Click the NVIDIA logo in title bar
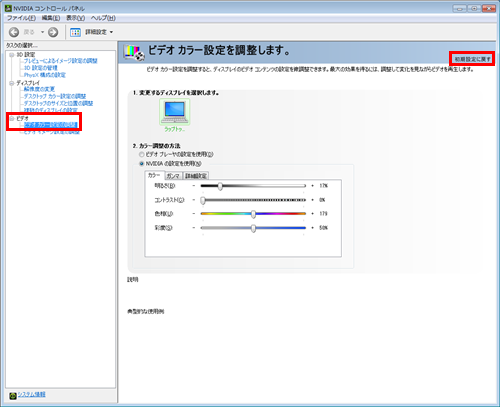500x407 pixels. 8,8
